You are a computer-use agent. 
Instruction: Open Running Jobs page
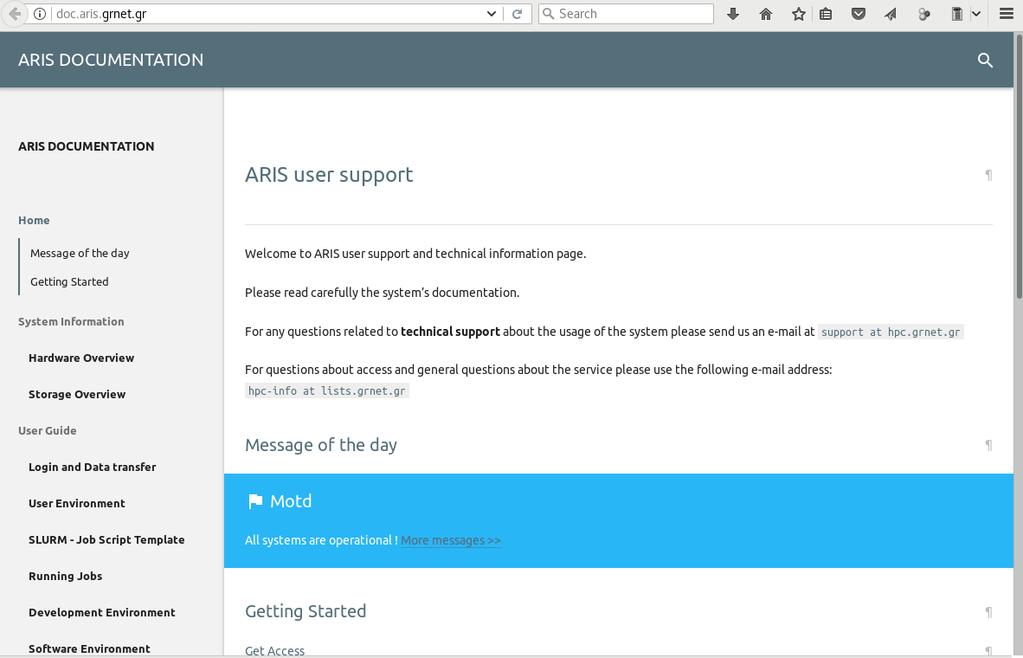65,576
